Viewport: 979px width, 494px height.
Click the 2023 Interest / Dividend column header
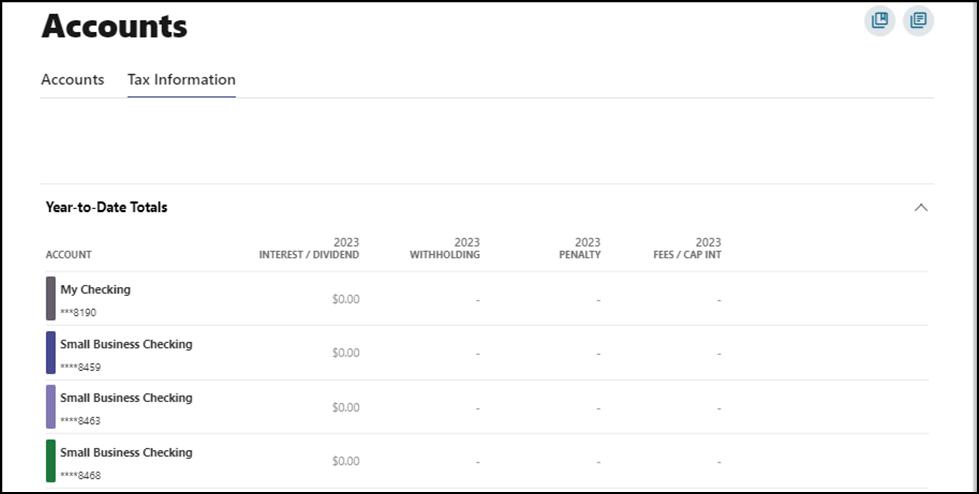coord(309,249)
